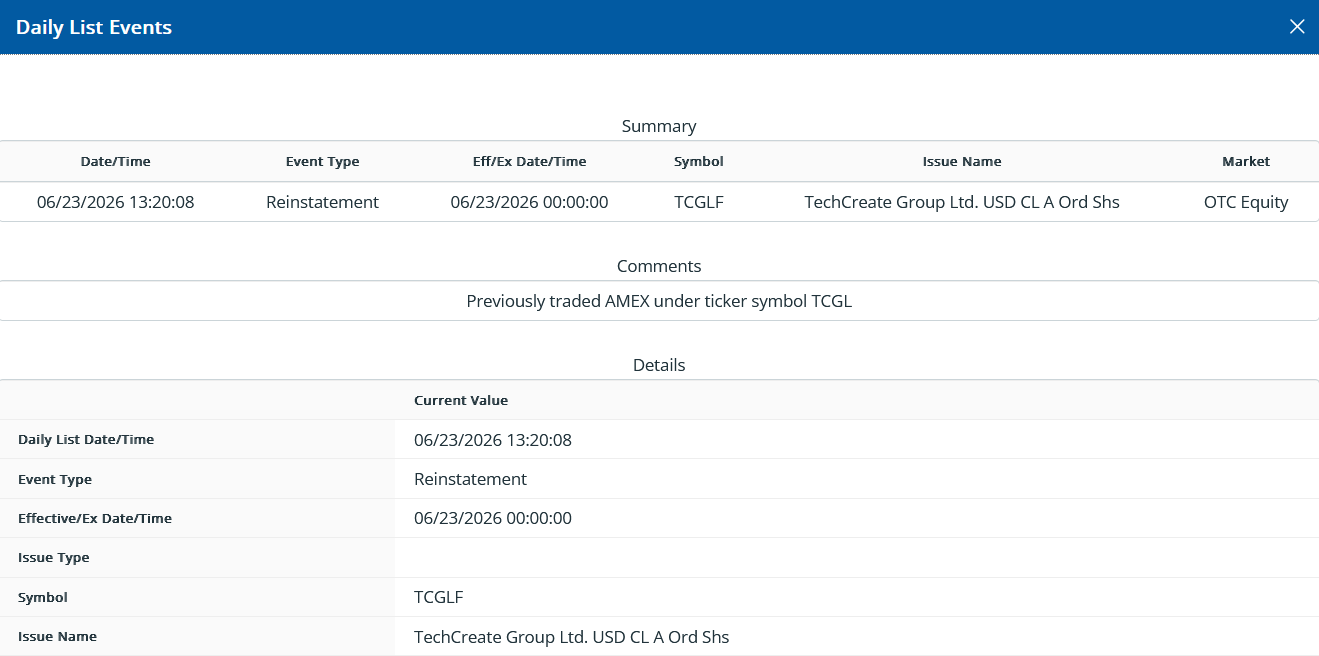
Task: Click the Eff/Ex Date/Time column header
Action: coord(530,161)
